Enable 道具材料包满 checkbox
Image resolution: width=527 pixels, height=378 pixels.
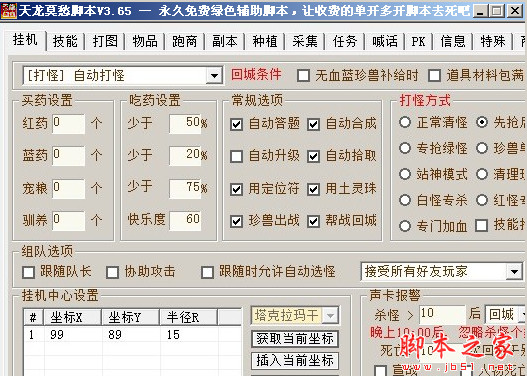[x=434, y=76]
